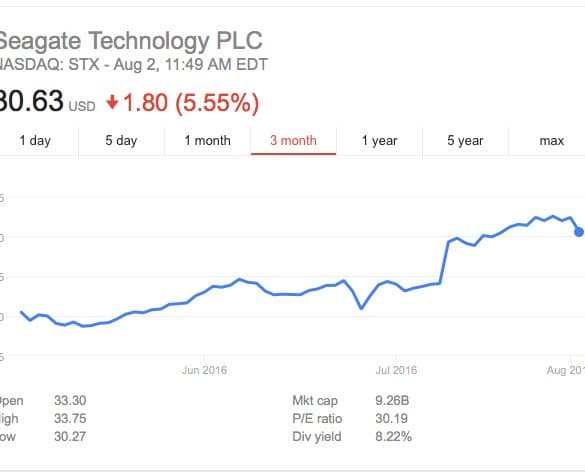The width and height of the screenshot is (585, 472).
Task: Click the Mkt cap value 9.26B
Action: (392, 400)
